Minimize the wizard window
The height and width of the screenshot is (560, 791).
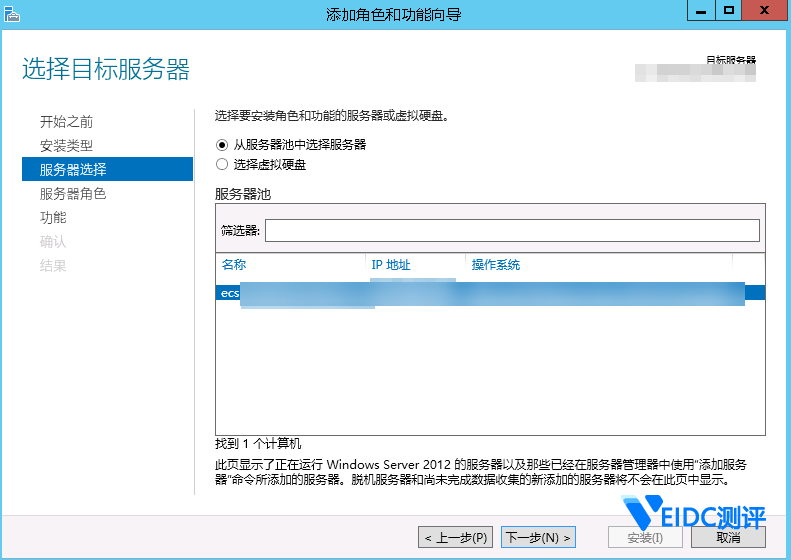click(701, 11)
